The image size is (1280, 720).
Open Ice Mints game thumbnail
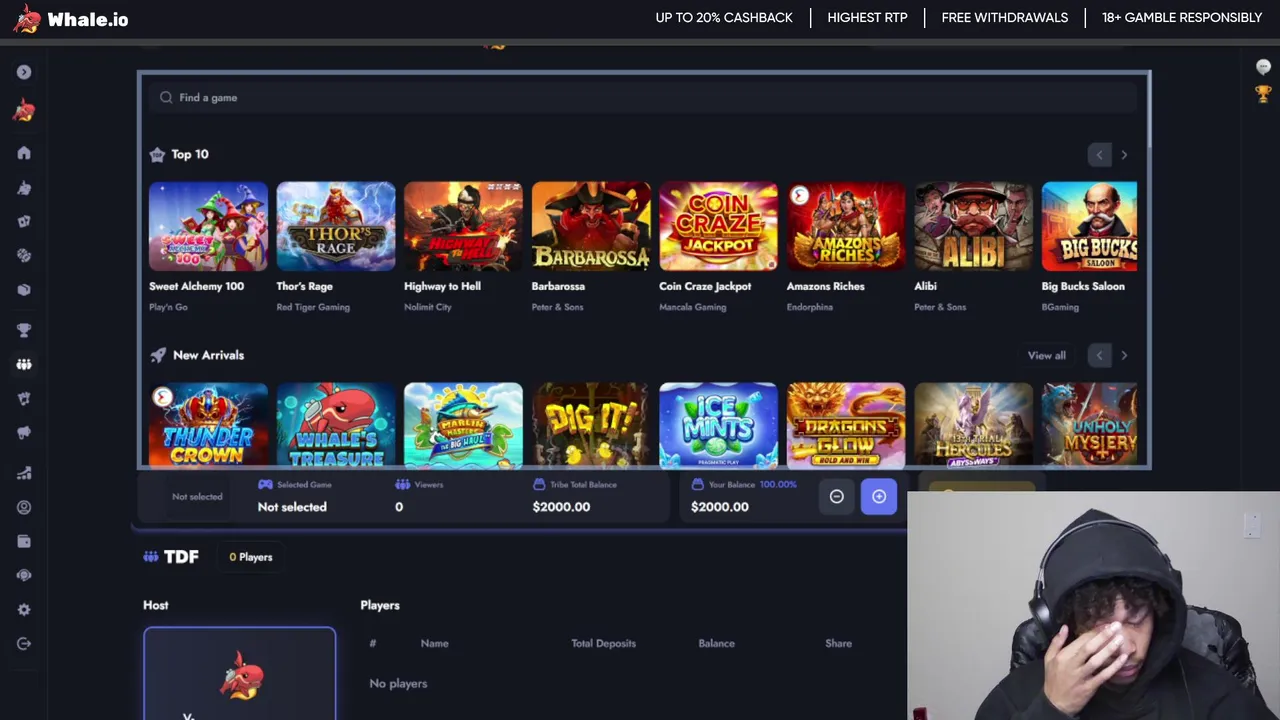pyautogui.click(x=718, y=425)
